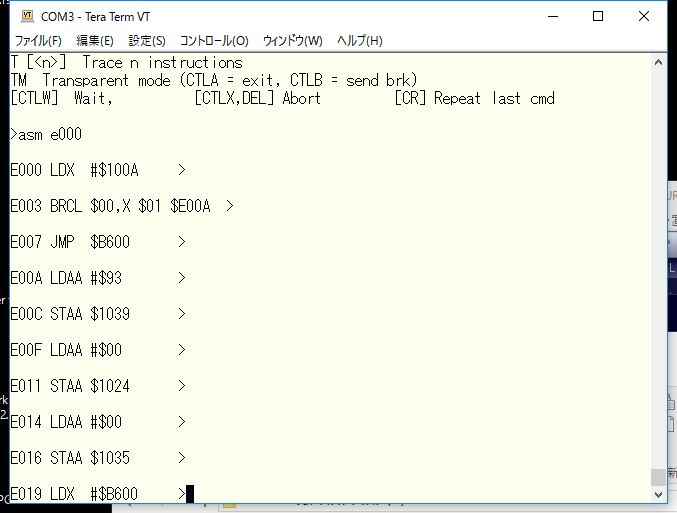Click the 'COM3 - Tera Term VT' window title
Screen dimensions: 677x513
(95, 17)
